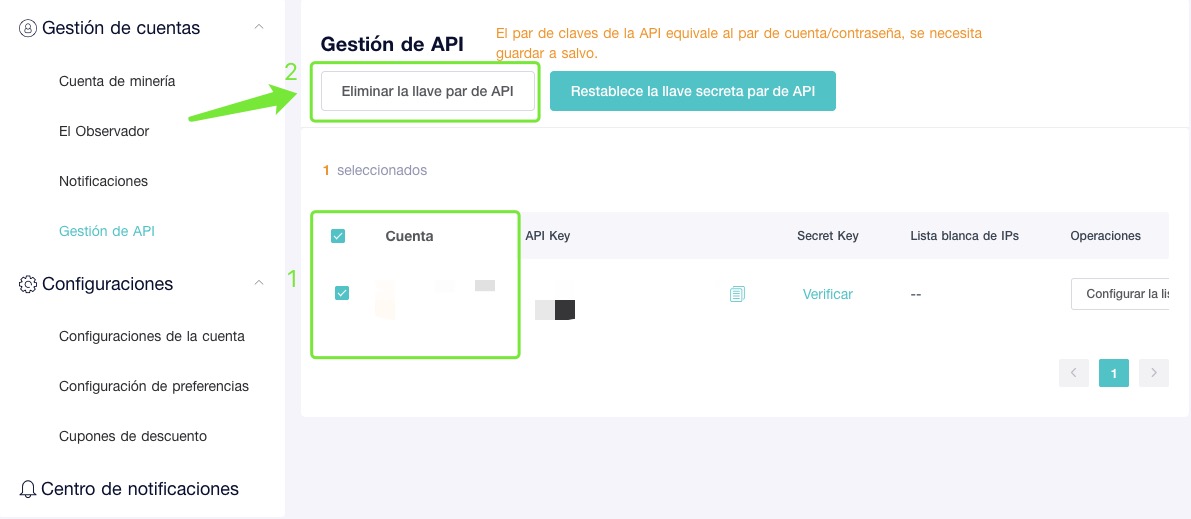This screenshot has height=519, width=1191.
Task: Select Notificaciones in the sidebar
Action: pyautogui.click(x=103, y=182)
